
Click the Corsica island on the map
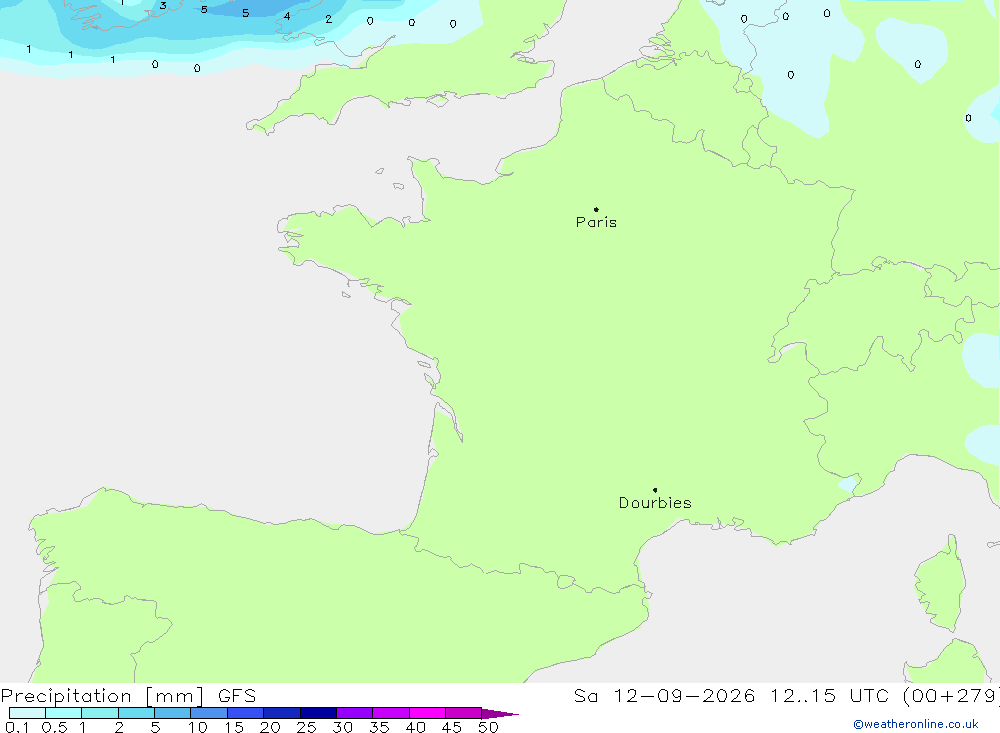941,584
